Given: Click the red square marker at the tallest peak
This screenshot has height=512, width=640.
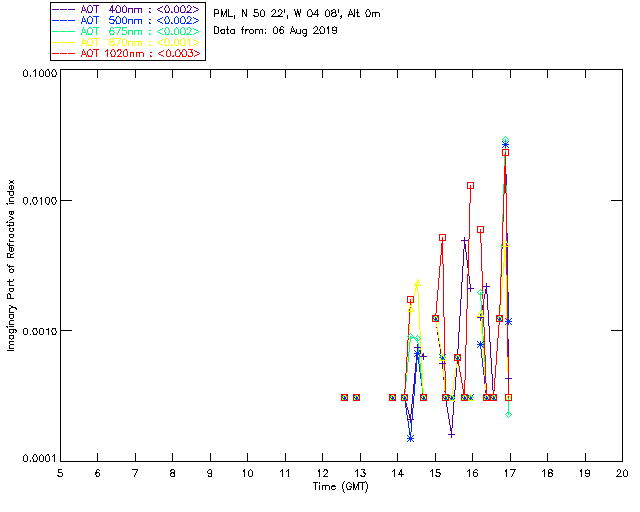Looking at the screenshot, I should pyautogui.click(x=506, y=153).
